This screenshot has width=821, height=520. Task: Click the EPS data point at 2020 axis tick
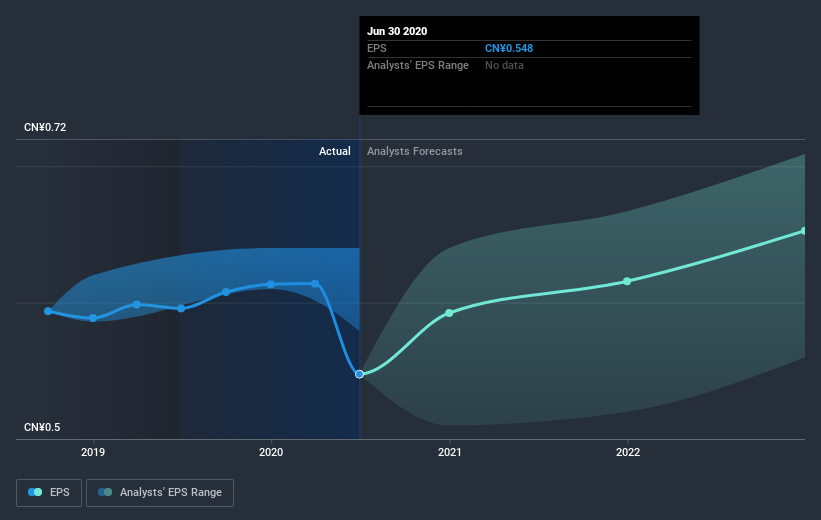tap(271, 284)
